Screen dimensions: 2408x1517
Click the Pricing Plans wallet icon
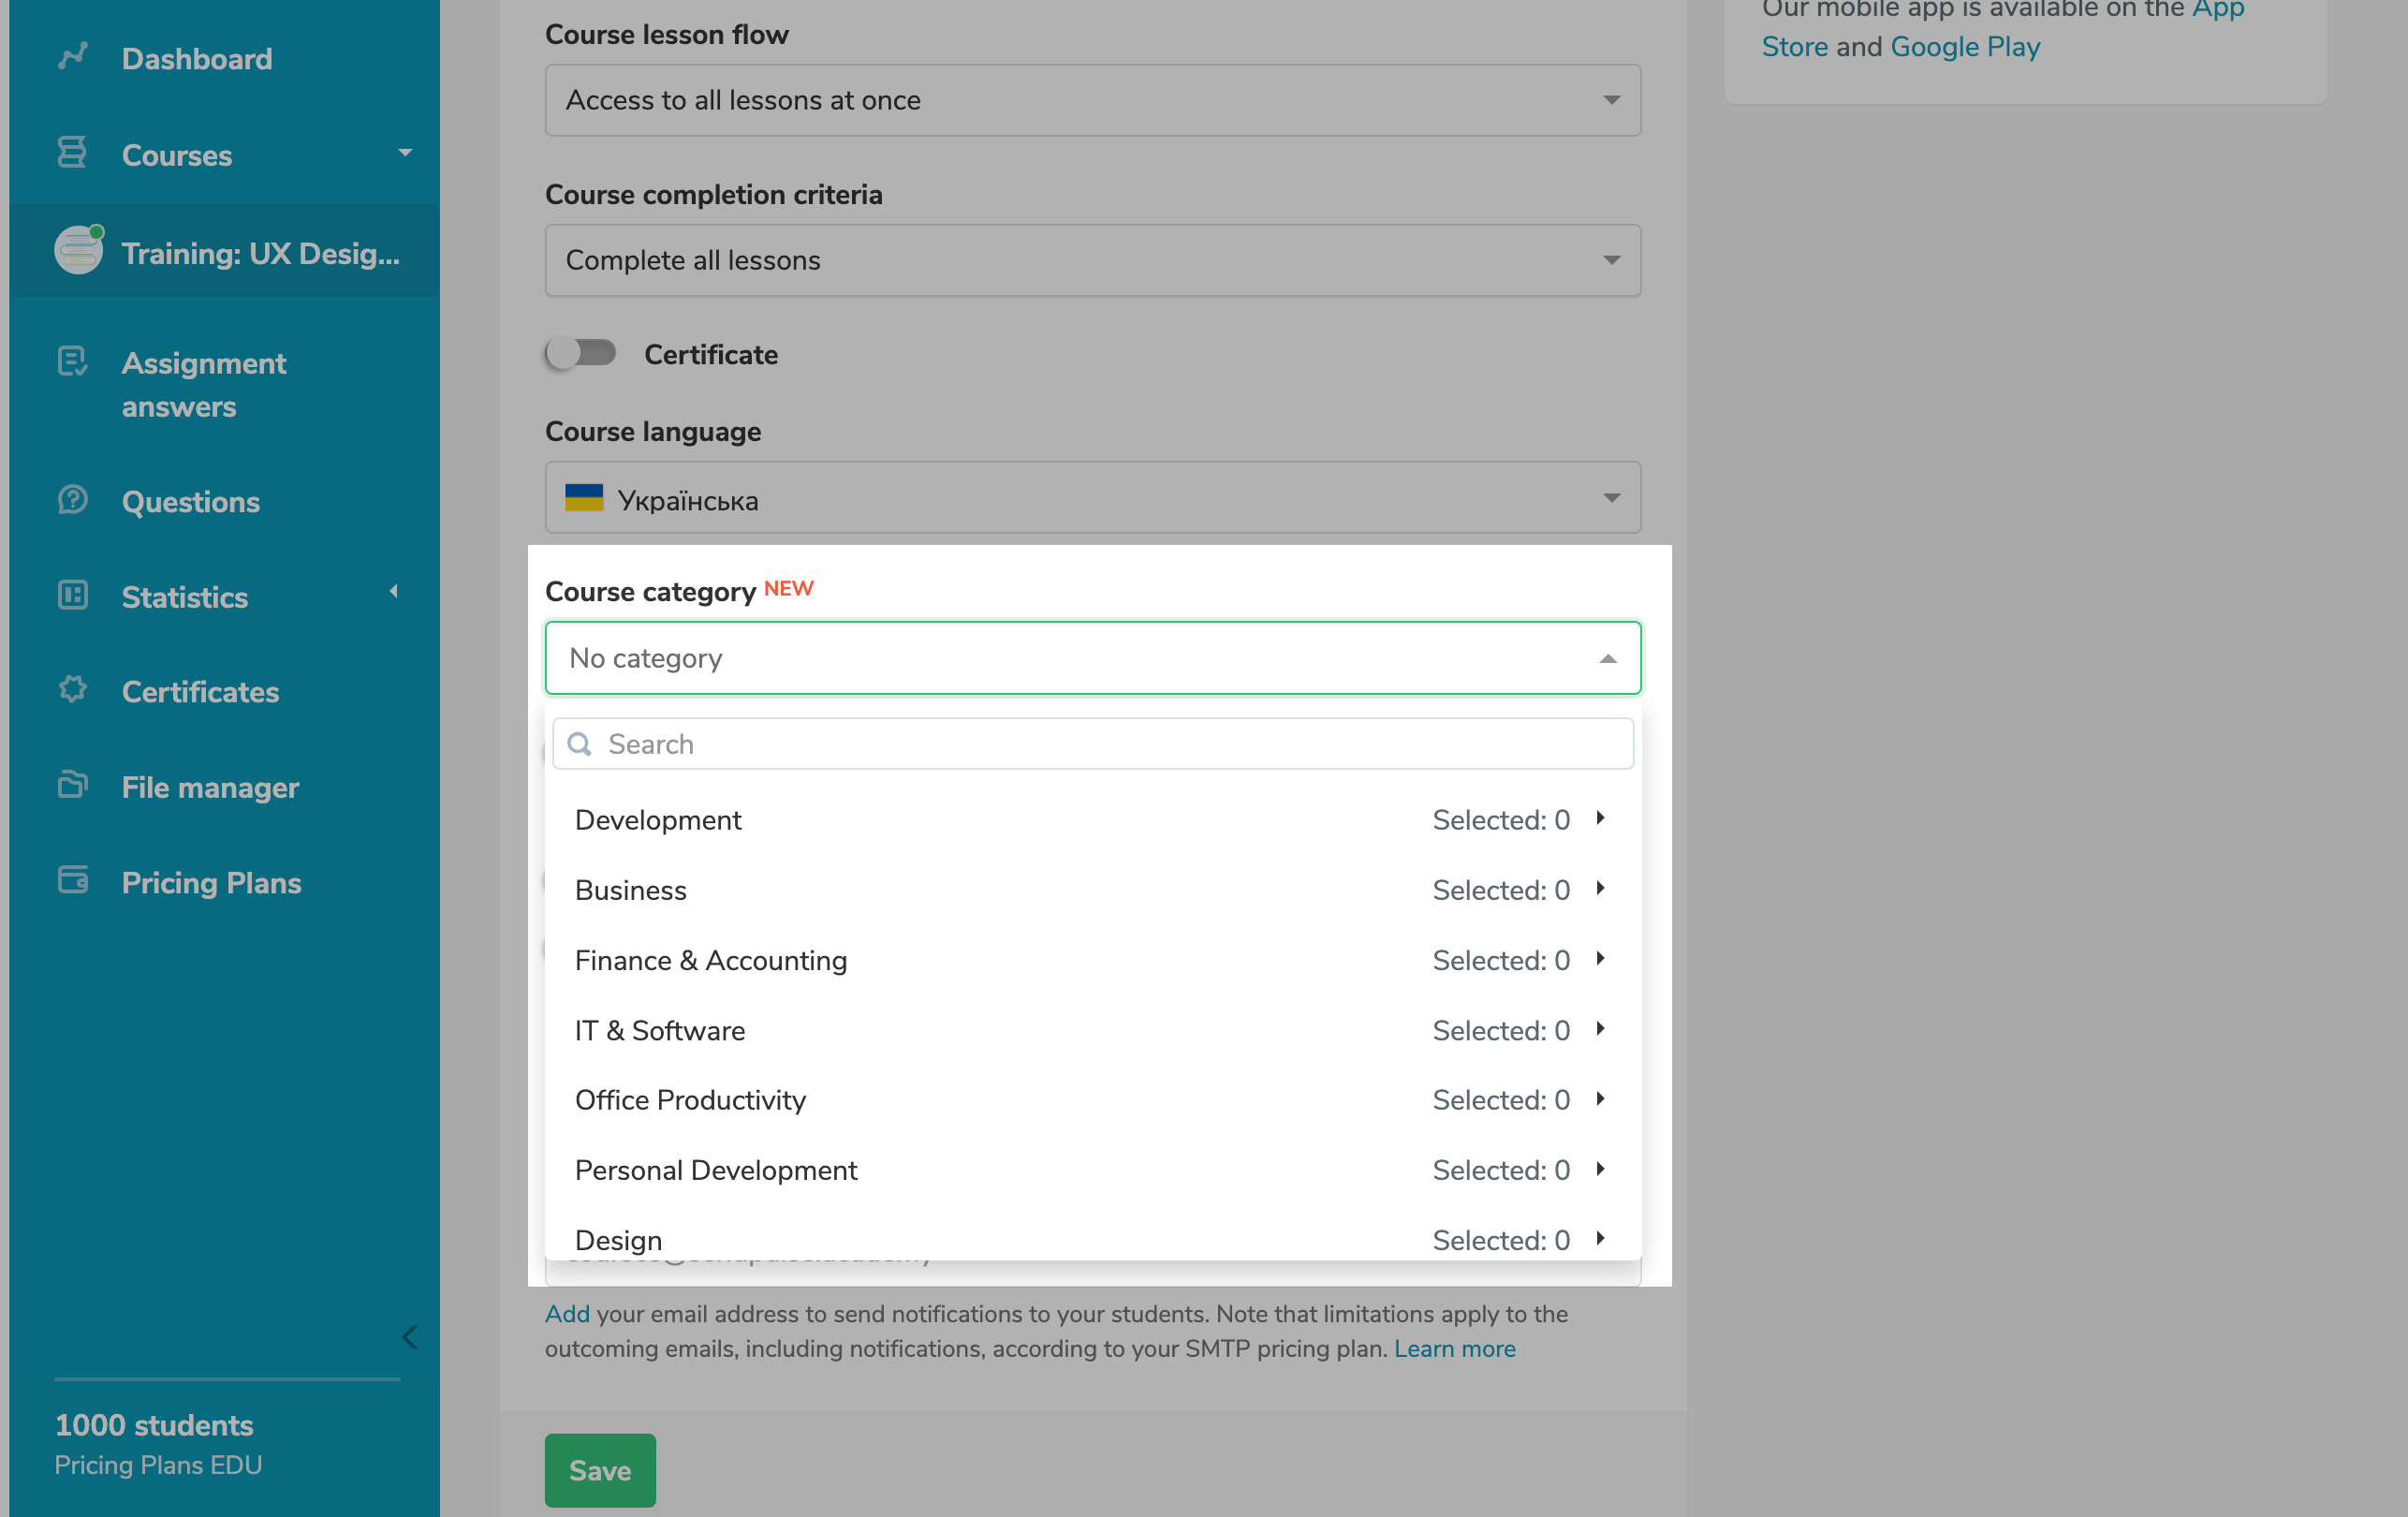coord(72,880)
